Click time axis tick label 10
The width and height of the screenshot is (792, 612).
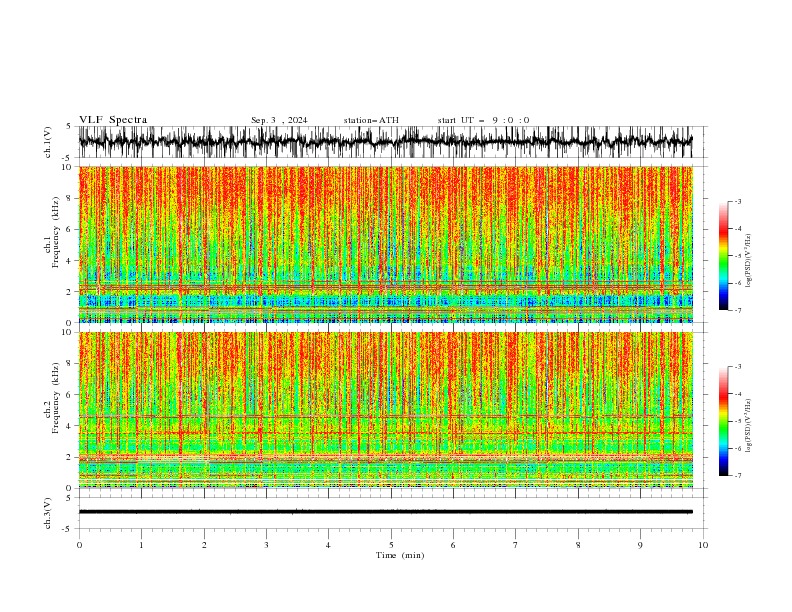point(703,545)
